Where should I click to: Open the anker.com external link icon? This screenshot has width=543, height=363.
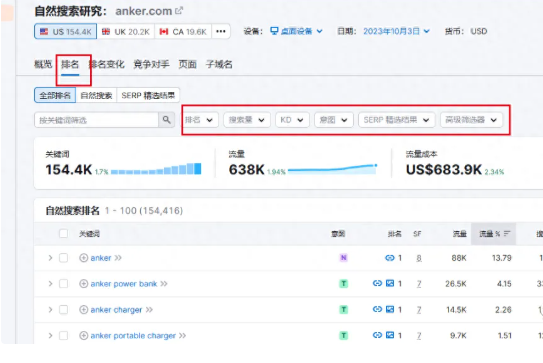179,11
